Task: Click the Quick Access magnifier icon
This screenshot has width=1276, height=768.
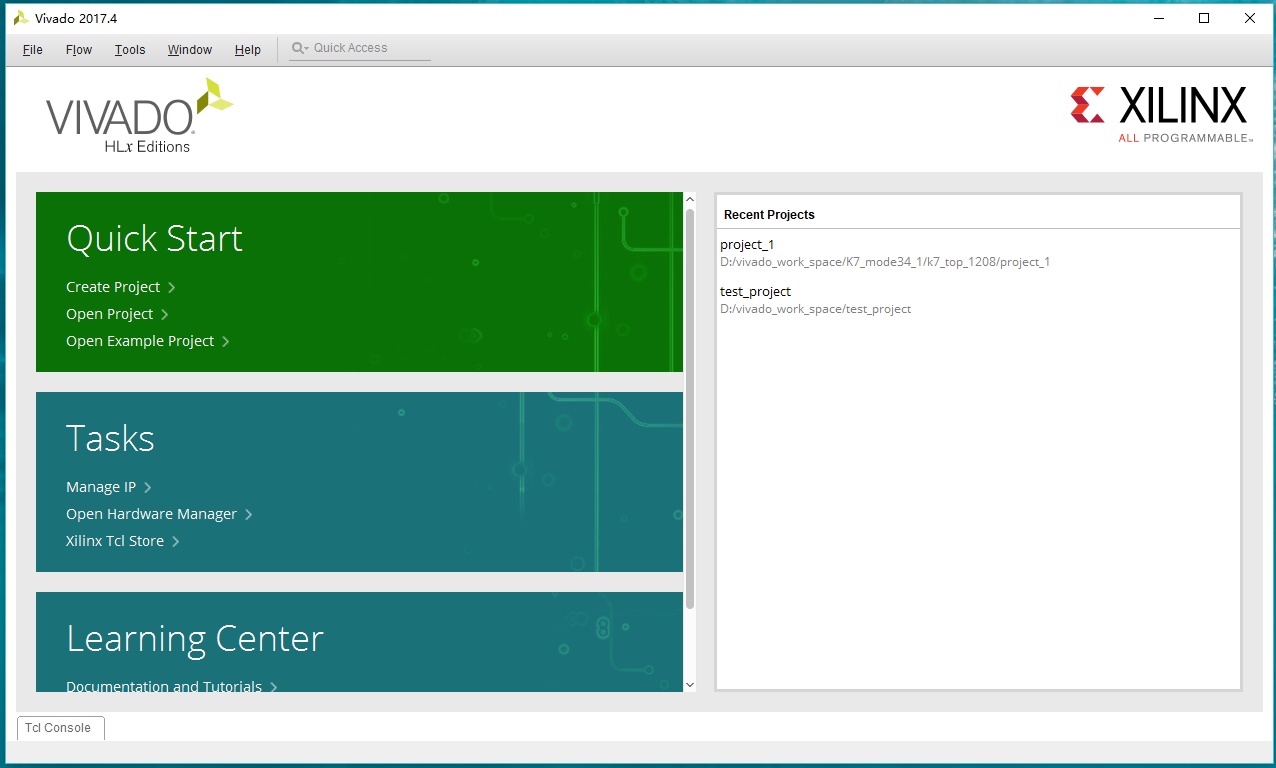Action: 299,48
